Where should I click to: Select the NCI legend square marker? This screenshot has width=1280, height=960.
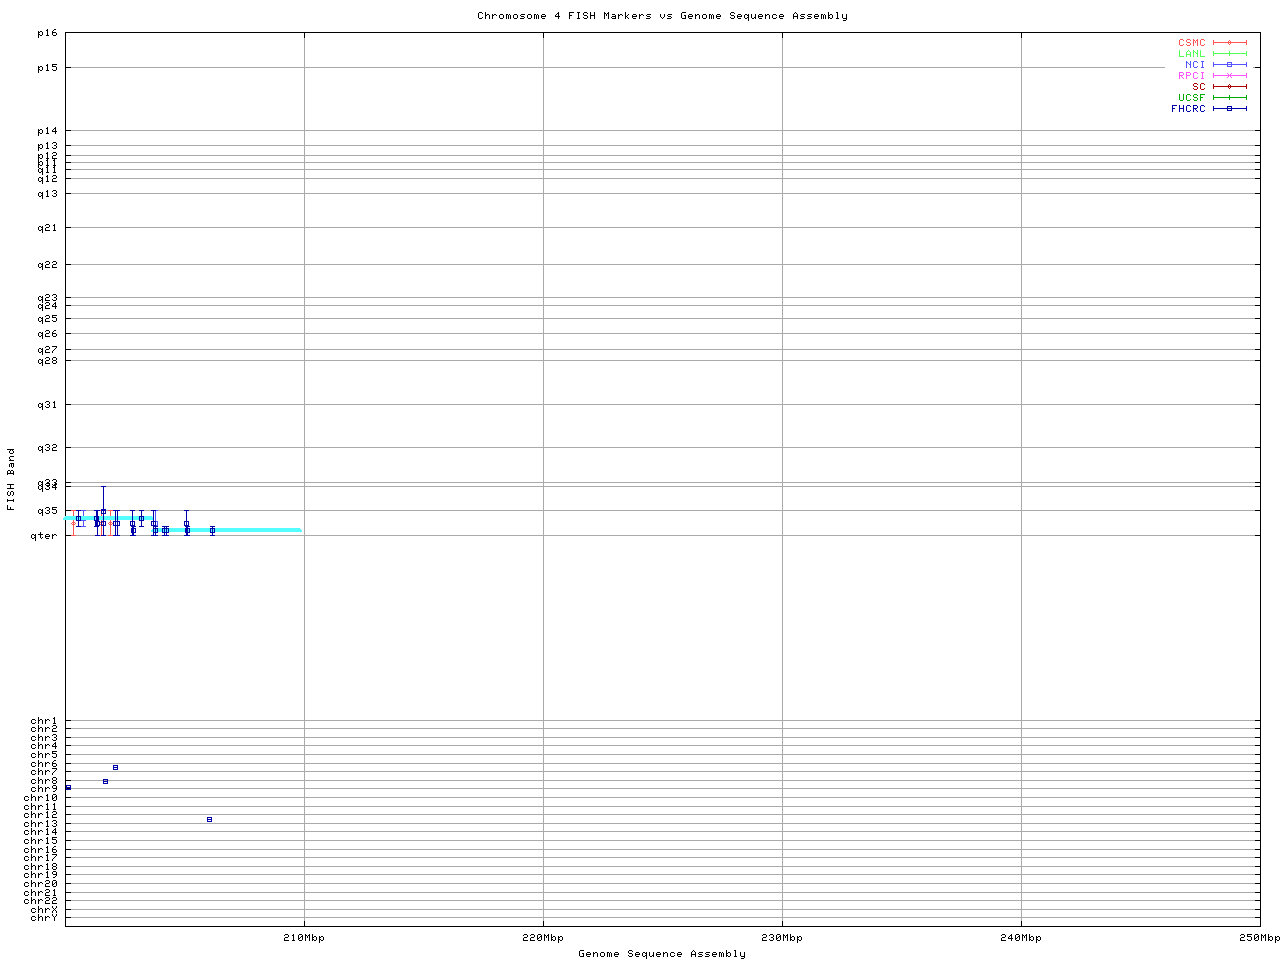coord(1229,65)
